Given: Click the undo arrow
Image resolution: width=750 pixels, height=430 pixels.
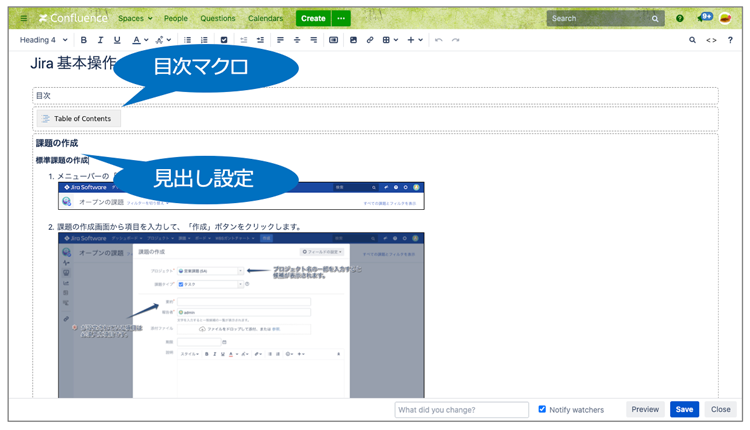Looking at the screenshot, I should (x=439, y=40).
